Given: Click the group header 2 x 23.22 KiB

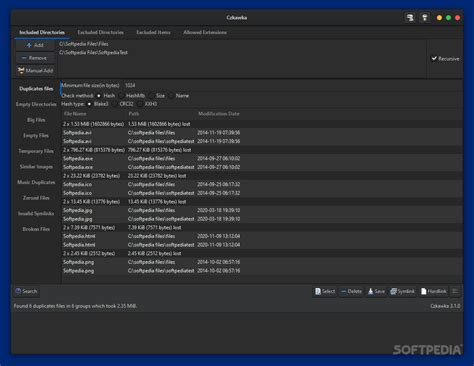Looking at the screenshot, I should click(262, 176).
